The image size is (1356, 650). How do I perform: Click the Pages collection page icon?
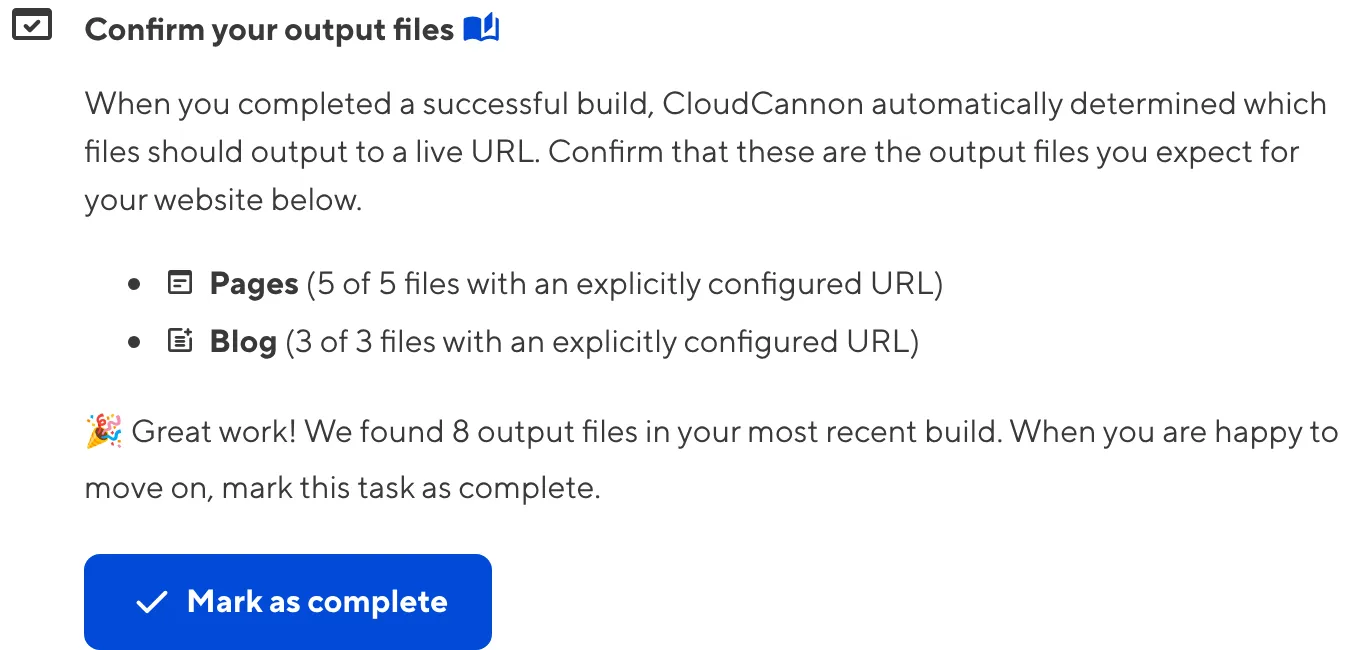[179, 282]
